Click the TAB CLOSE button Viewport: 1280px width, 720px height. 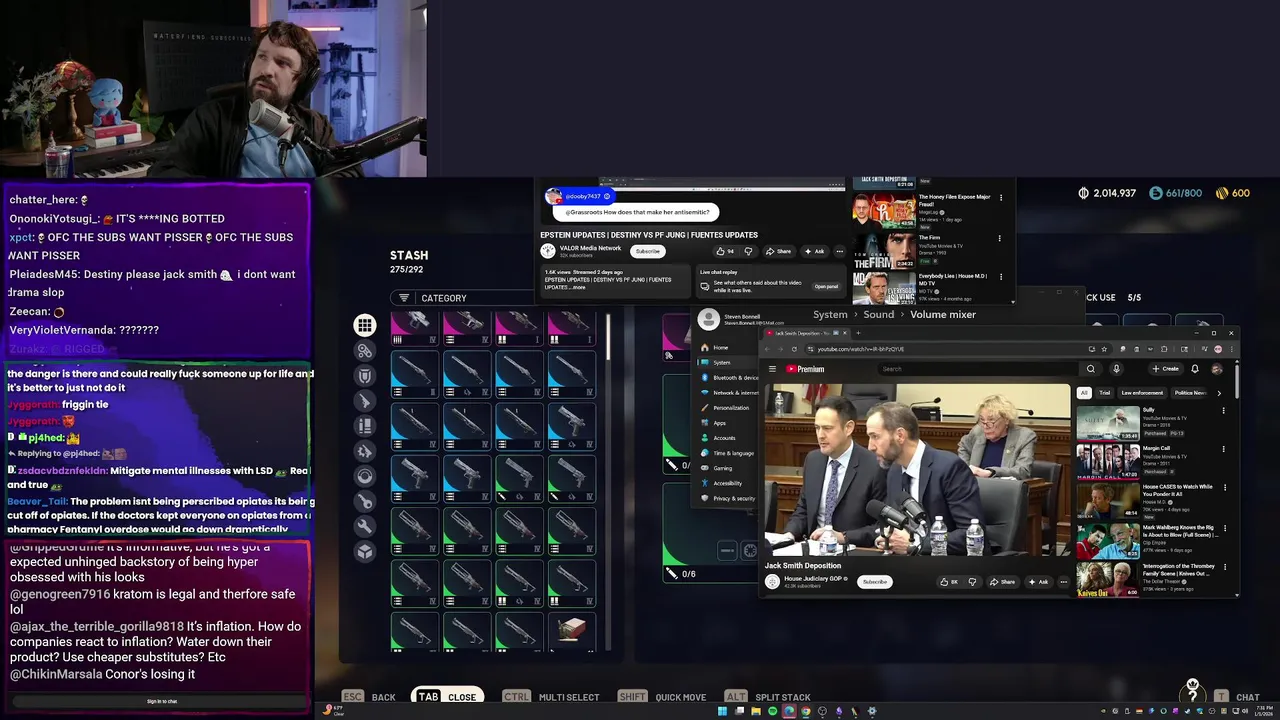[x=449, y=697]
